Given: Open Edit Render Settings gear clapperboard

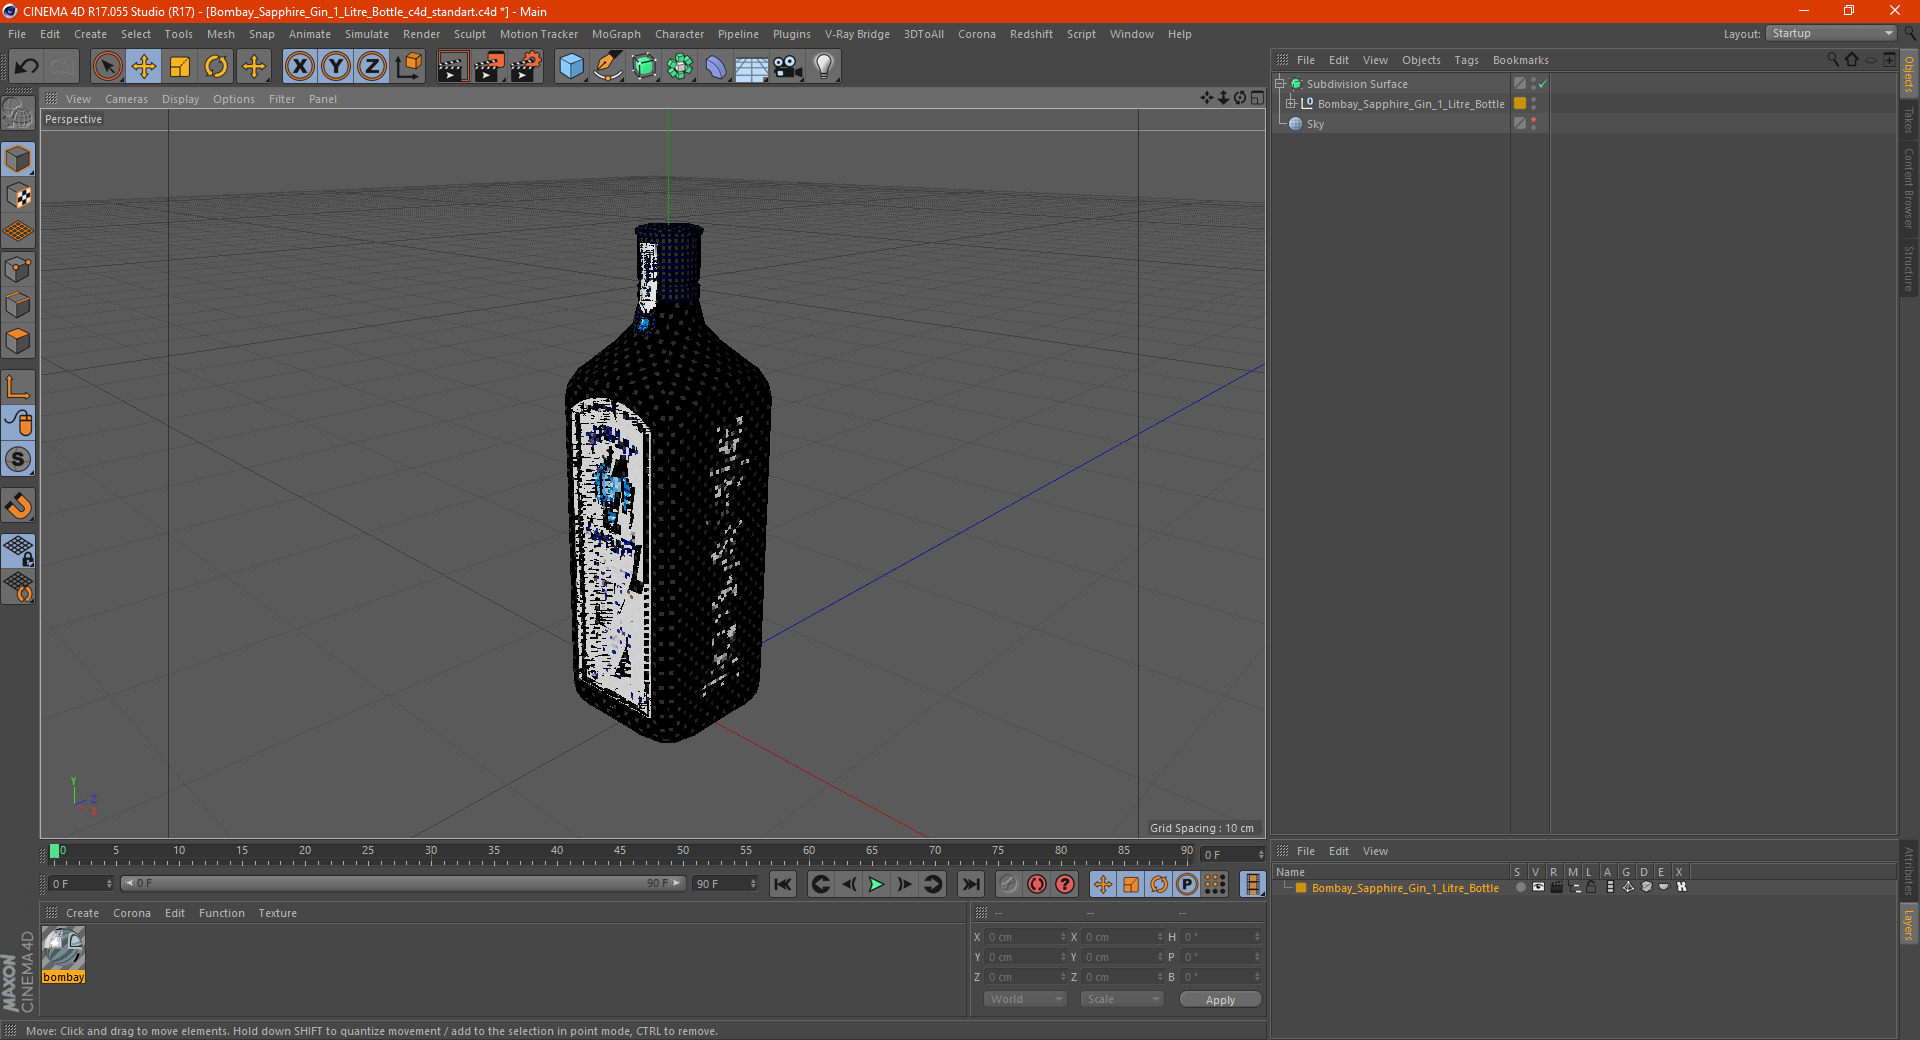Looking at the screenshot, I should [x=526, y=67].
